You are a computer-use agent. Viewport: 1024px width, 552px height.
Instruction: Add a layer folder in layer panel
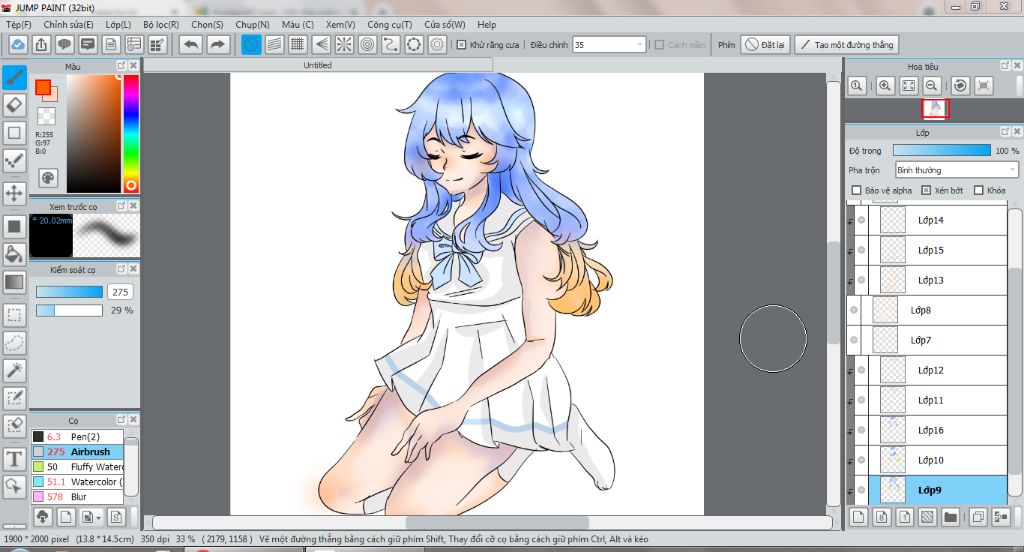[950, 517]
